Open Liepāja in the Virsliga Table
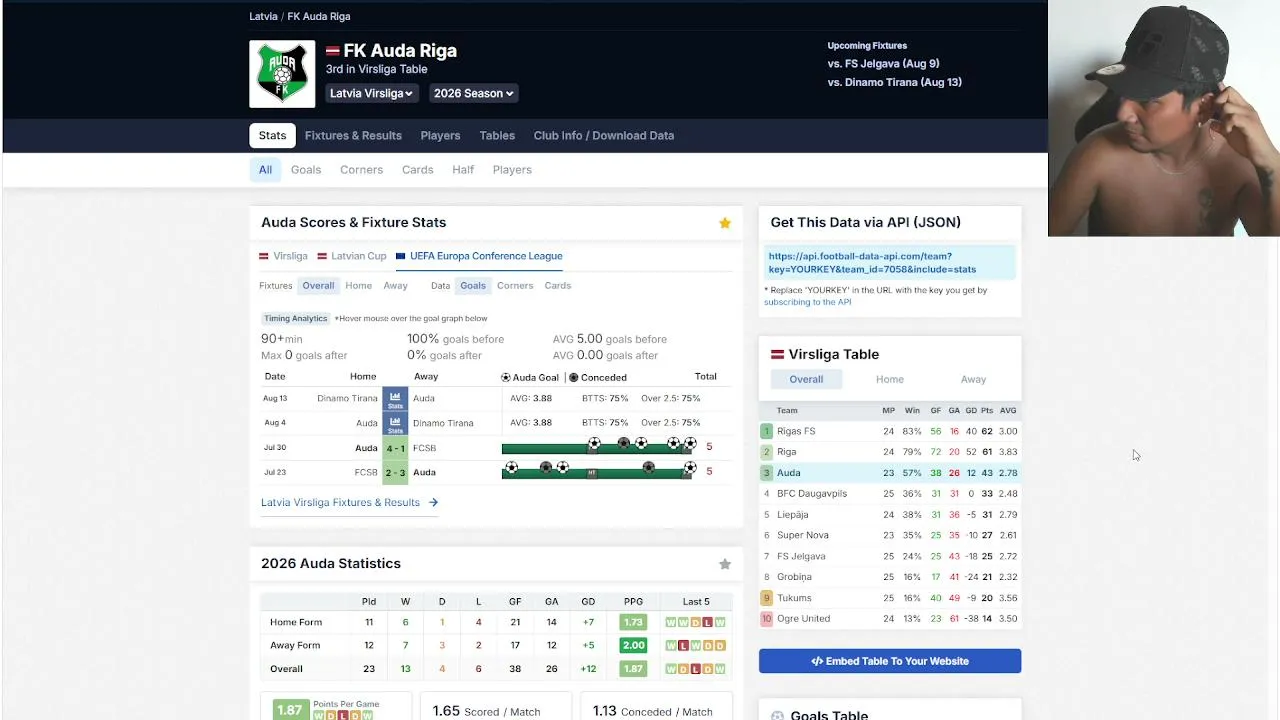Viewport: 1280px width, 720px height. coord(793,515)
